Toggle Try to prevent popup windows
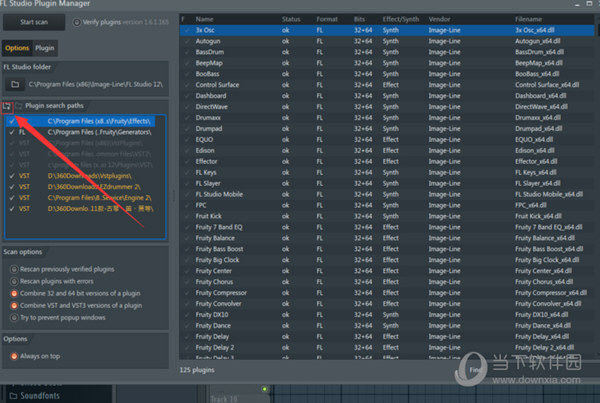Viewport: 600px width, 403px height. tap(14, 318)
